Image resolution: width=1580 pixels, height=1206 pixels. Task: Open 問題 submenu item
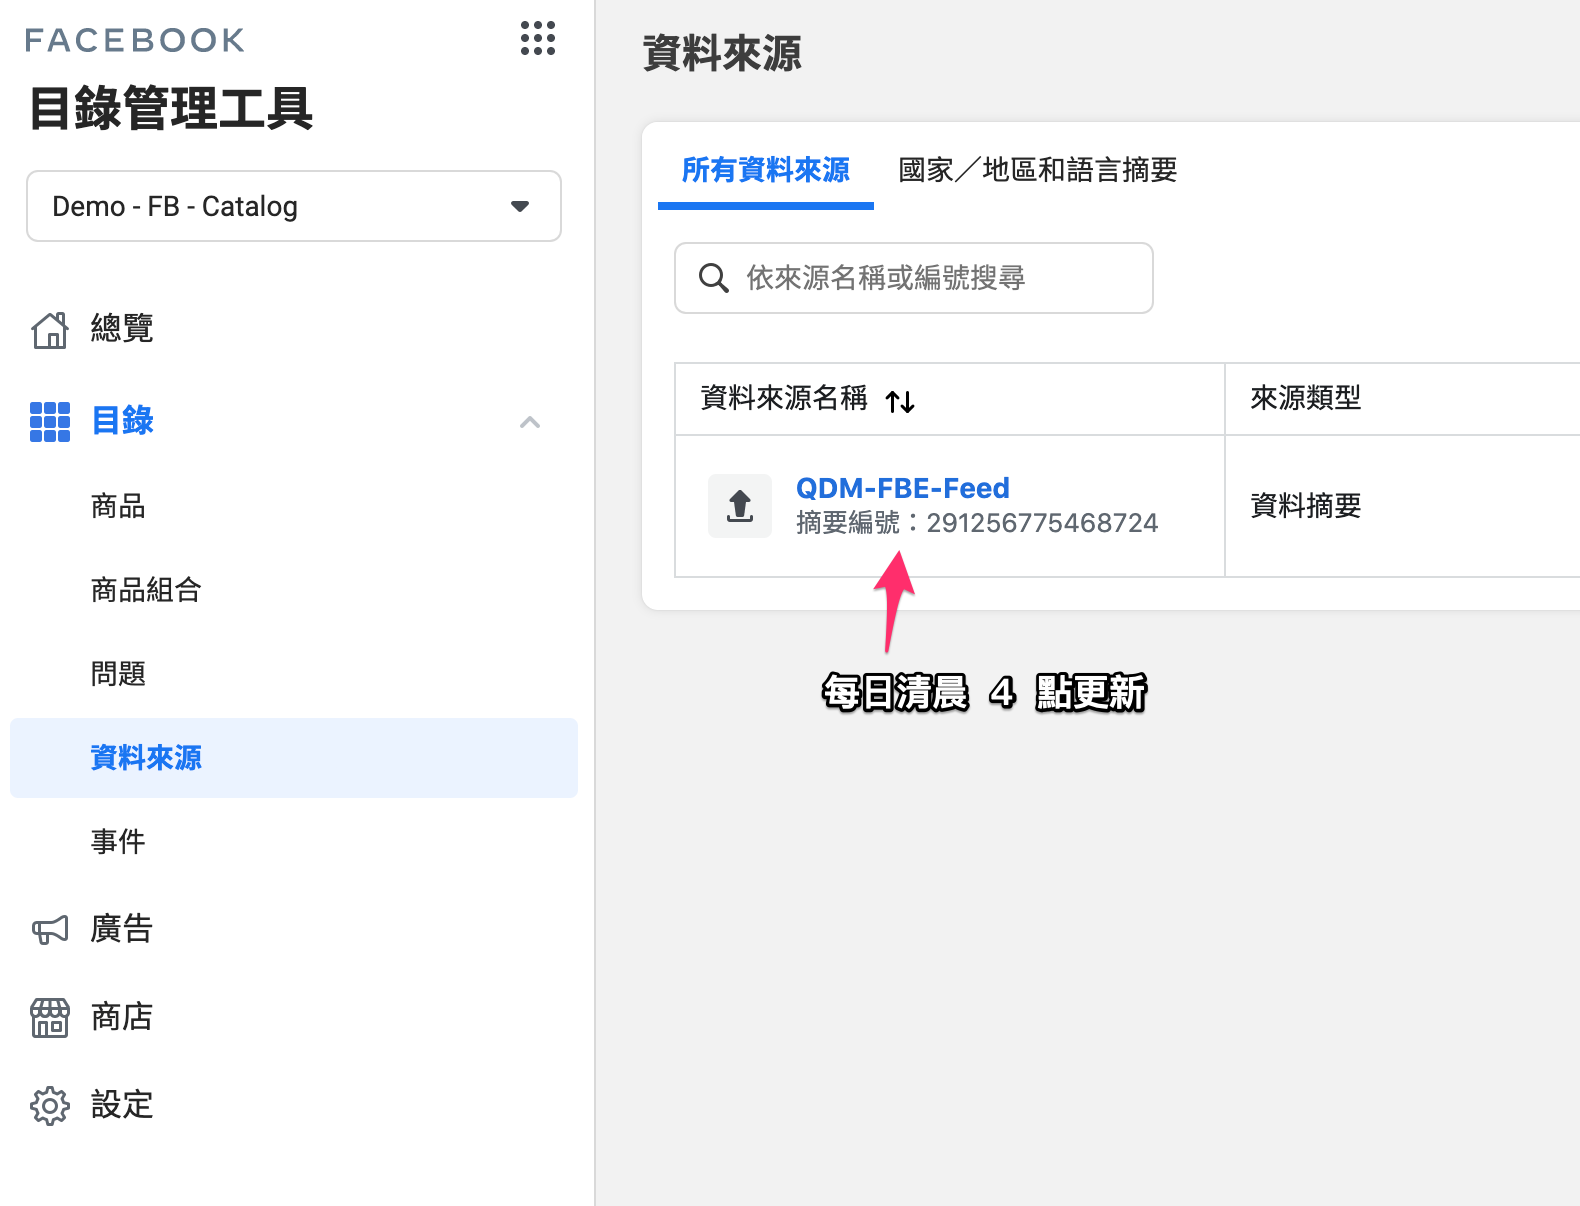[118, 674]
